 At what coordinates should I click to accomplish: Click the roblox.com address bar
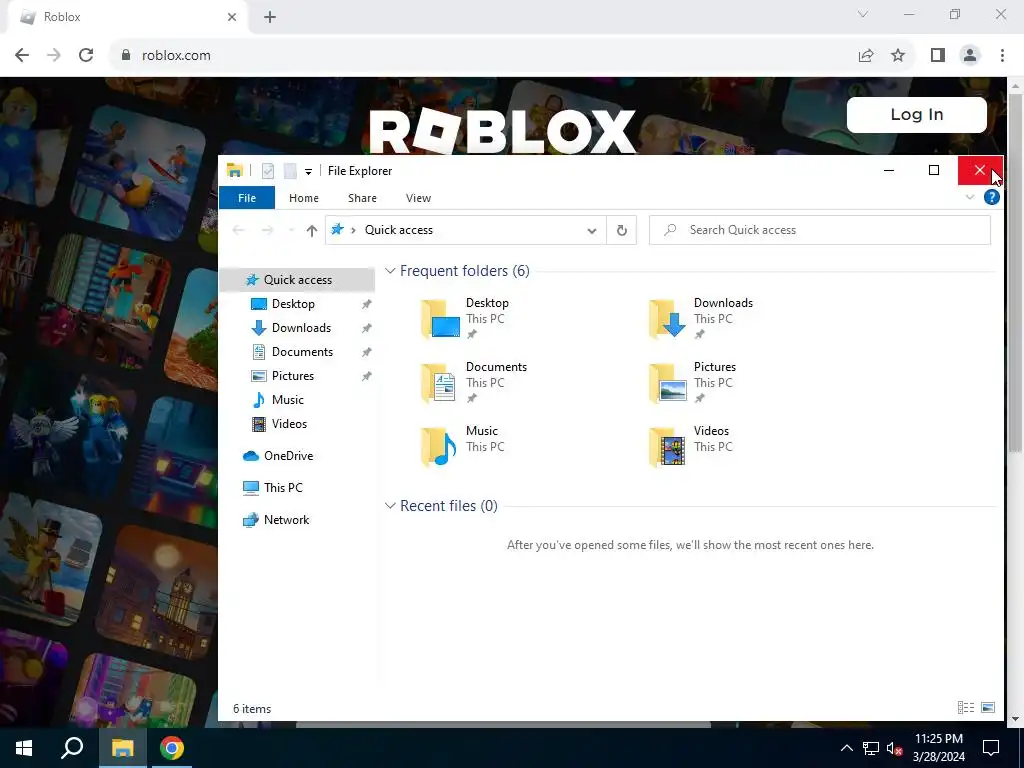483,55
